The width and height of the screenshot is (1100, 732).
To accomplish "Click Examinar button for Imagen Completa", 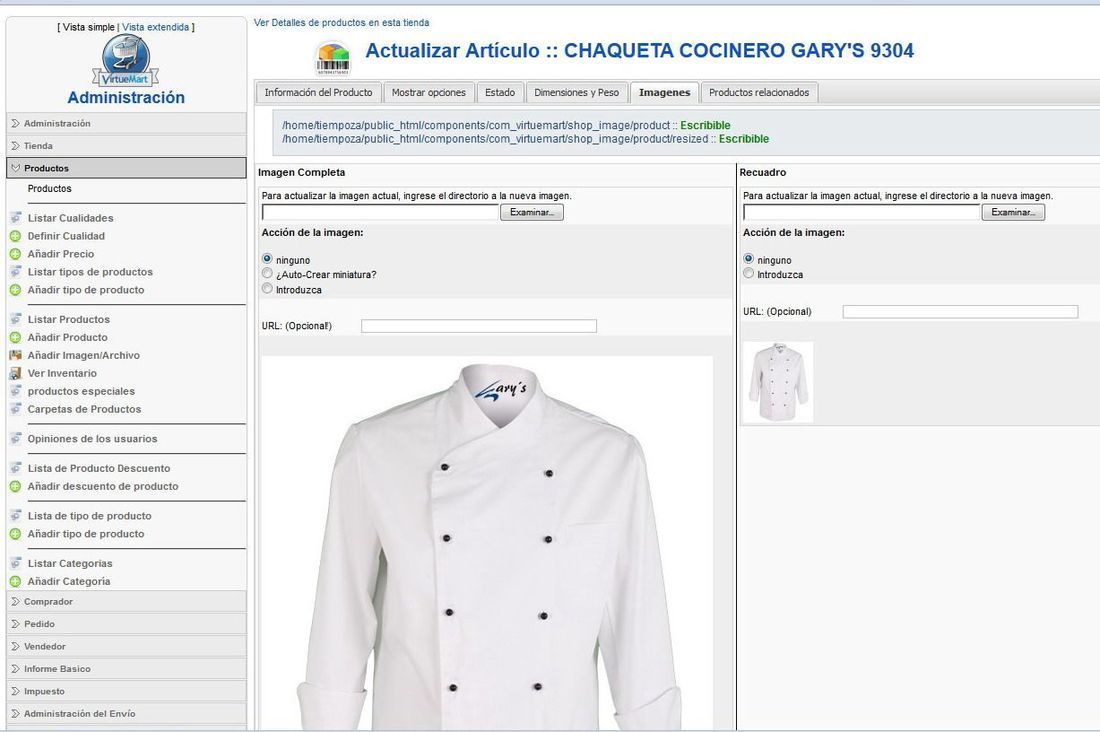I will 532,212.
